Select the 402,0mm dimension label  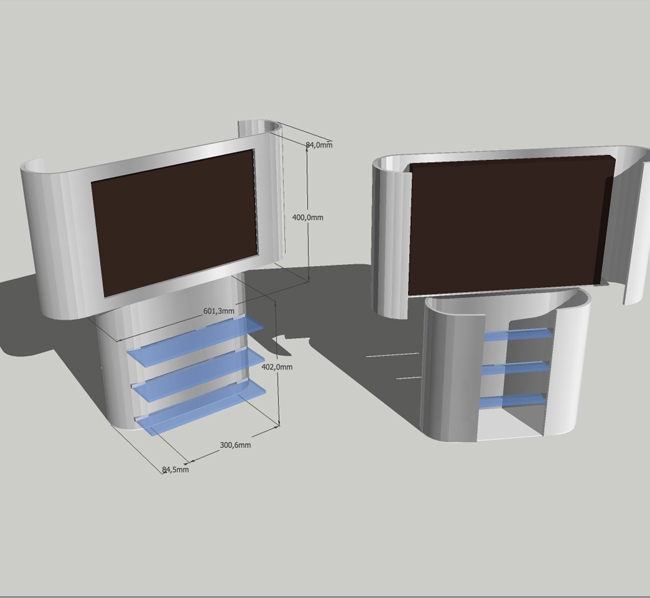[x=276, y=367]
